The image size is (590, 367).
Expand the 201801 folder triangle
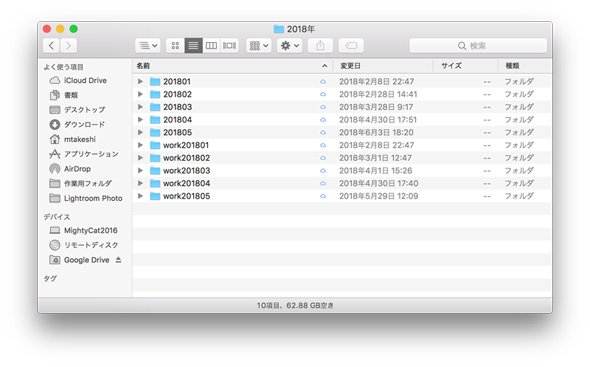pyautogui.click(x=140, y=81)
